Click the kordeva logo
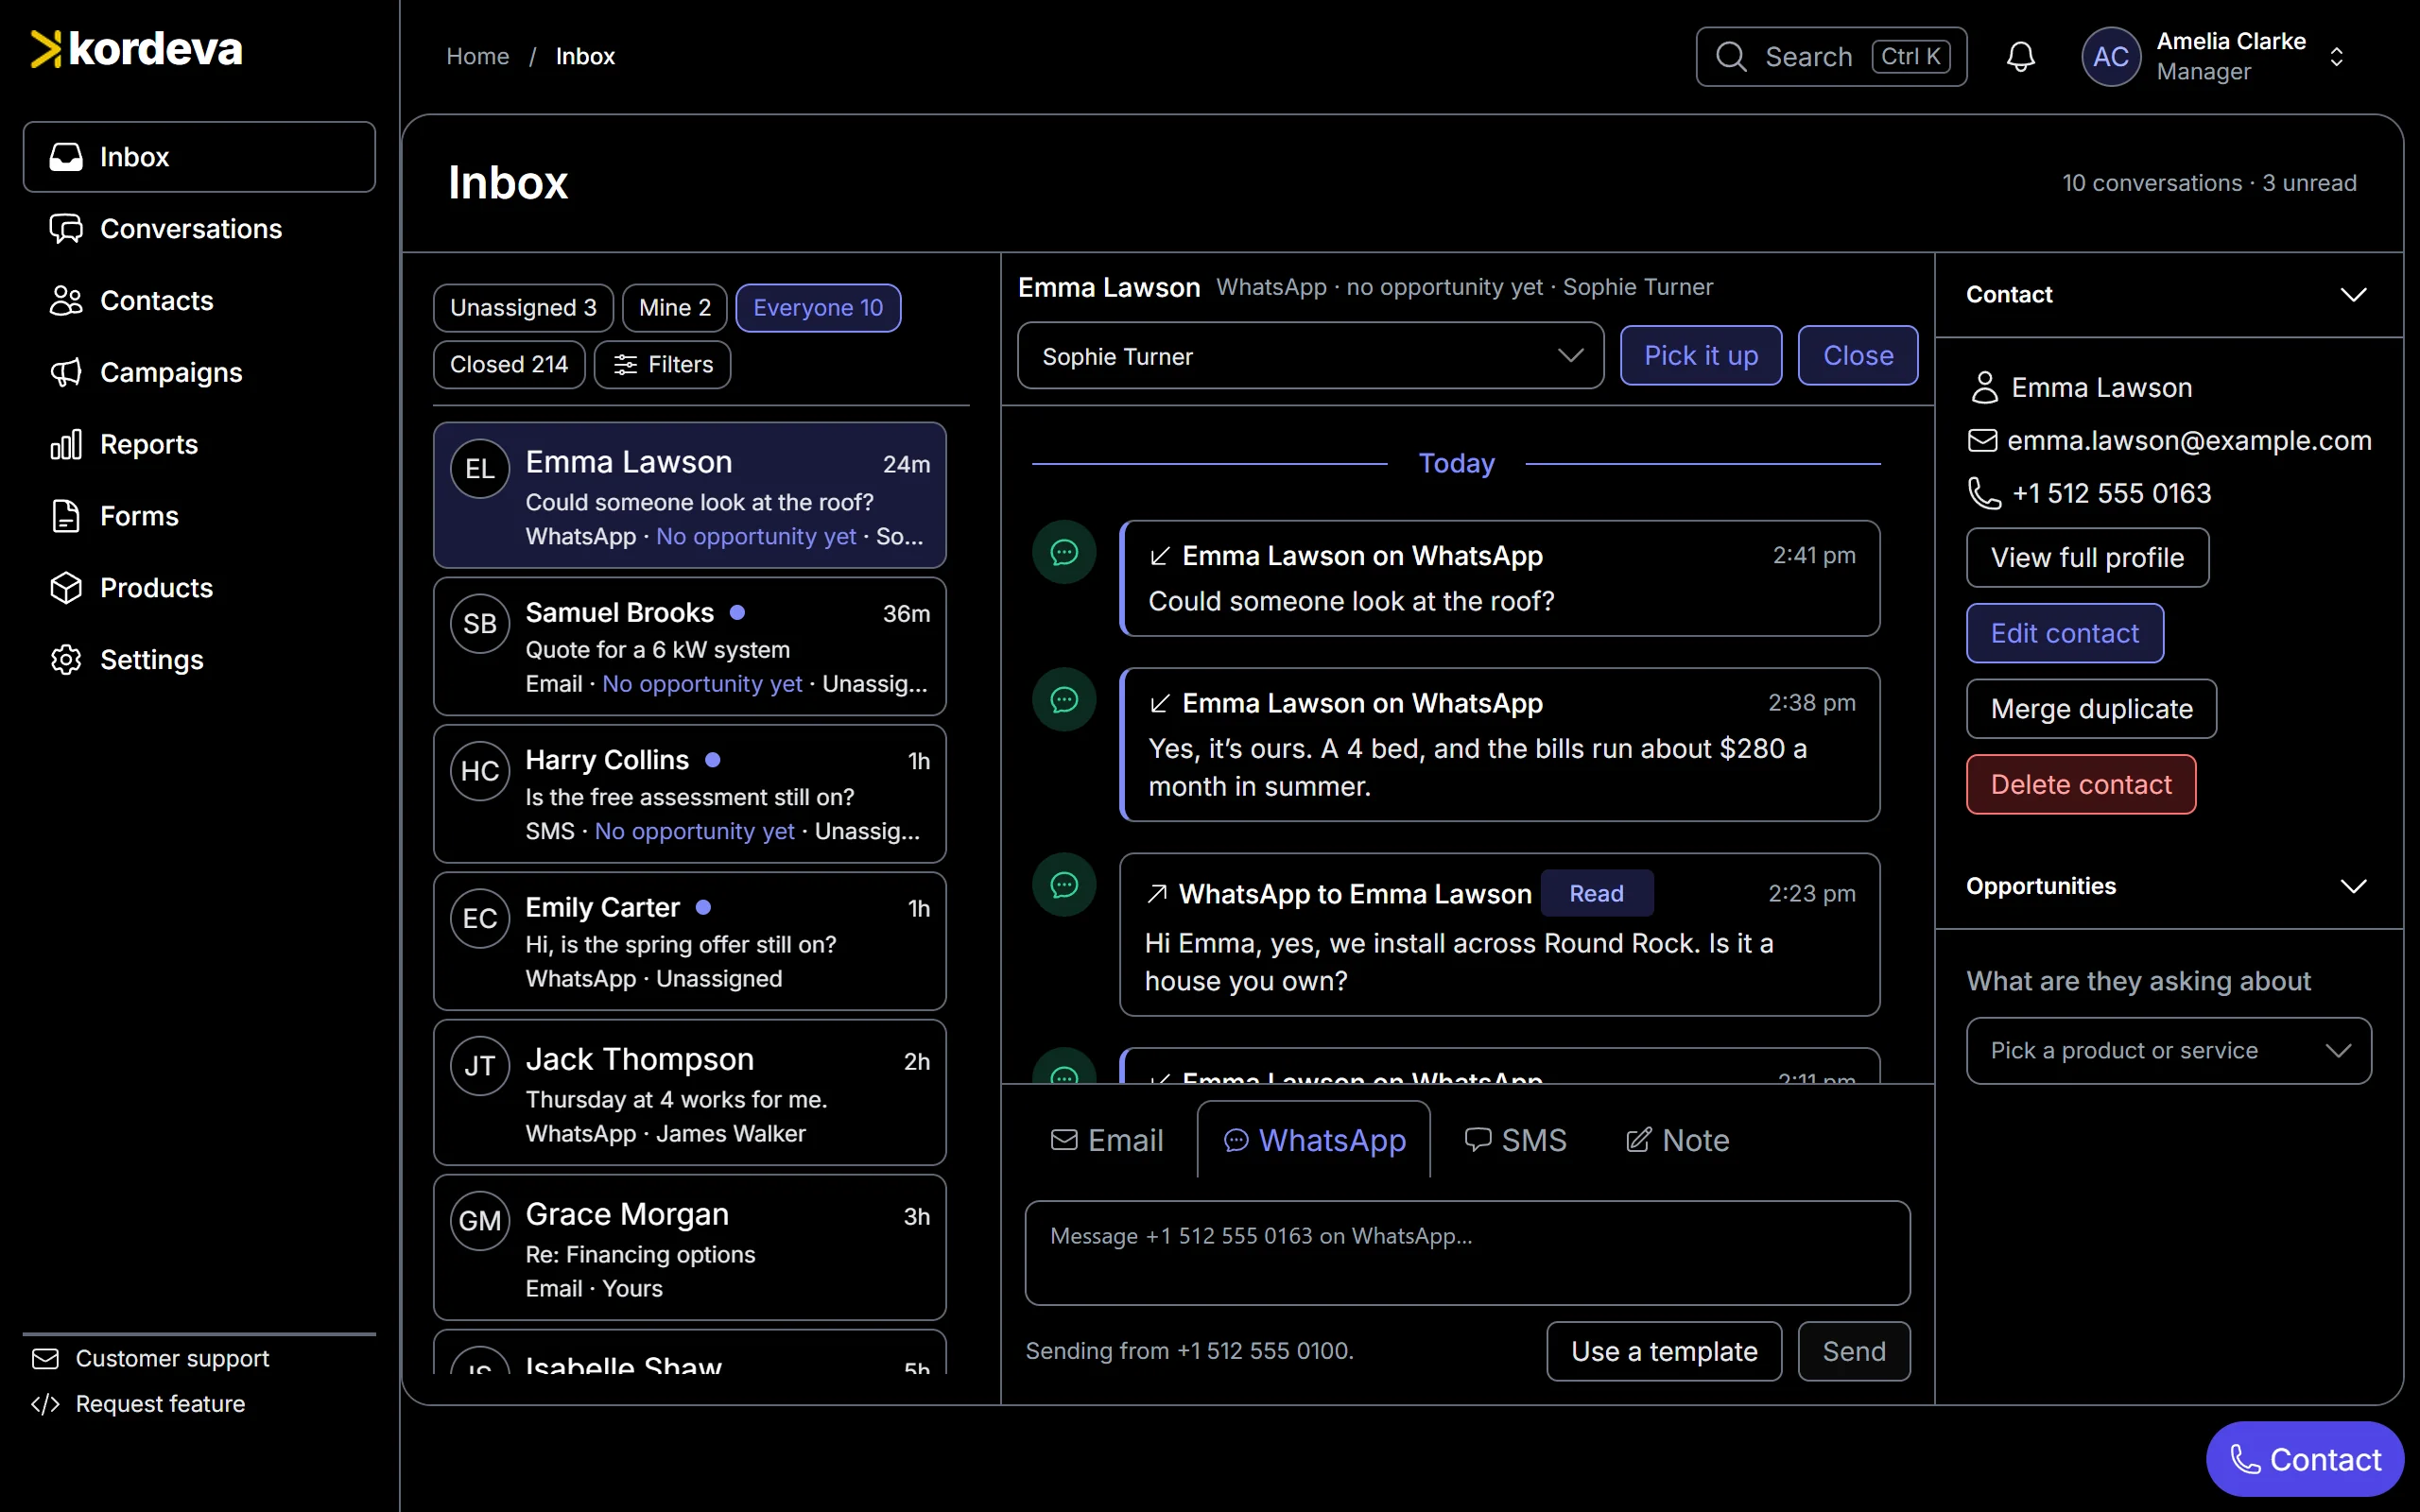The height and width of the screenshot is (1512, 2420). [x=136, y=49]
